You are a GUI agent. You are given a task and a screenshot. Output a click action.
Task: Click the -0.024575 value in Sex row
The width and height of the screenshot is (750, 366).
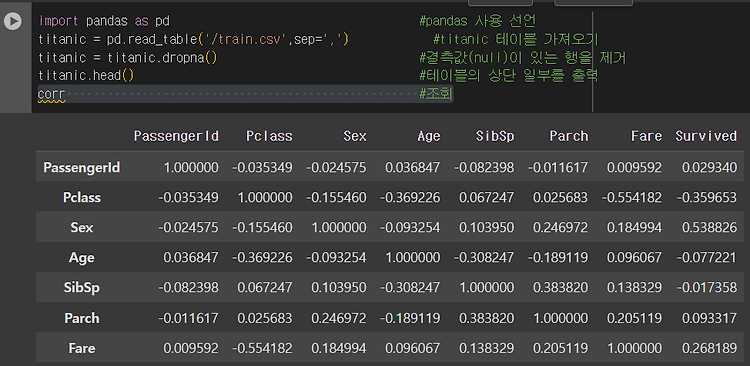pos(188,227)
